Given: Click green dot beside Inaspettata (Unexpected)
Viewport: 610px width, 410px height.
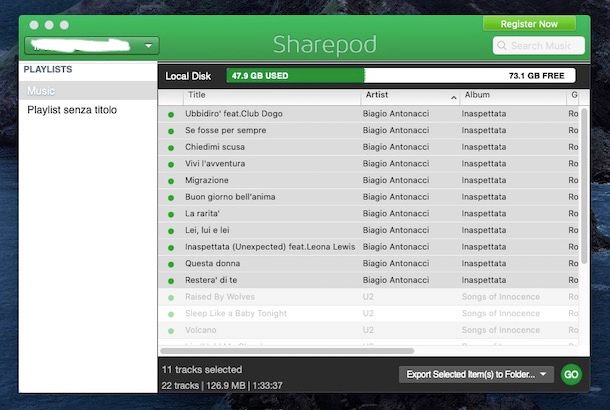Looking at the screenshot, I should 171,248.
